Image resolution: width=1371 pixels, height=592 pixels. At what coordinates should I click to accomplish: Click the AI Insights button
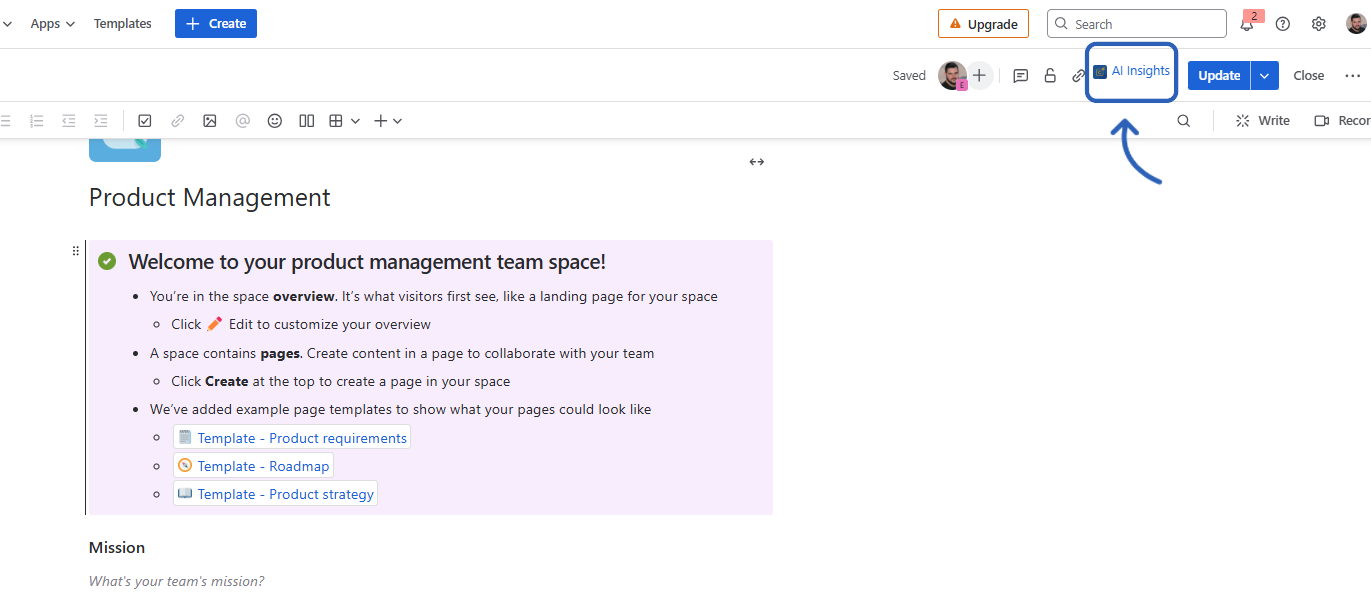1131,72
